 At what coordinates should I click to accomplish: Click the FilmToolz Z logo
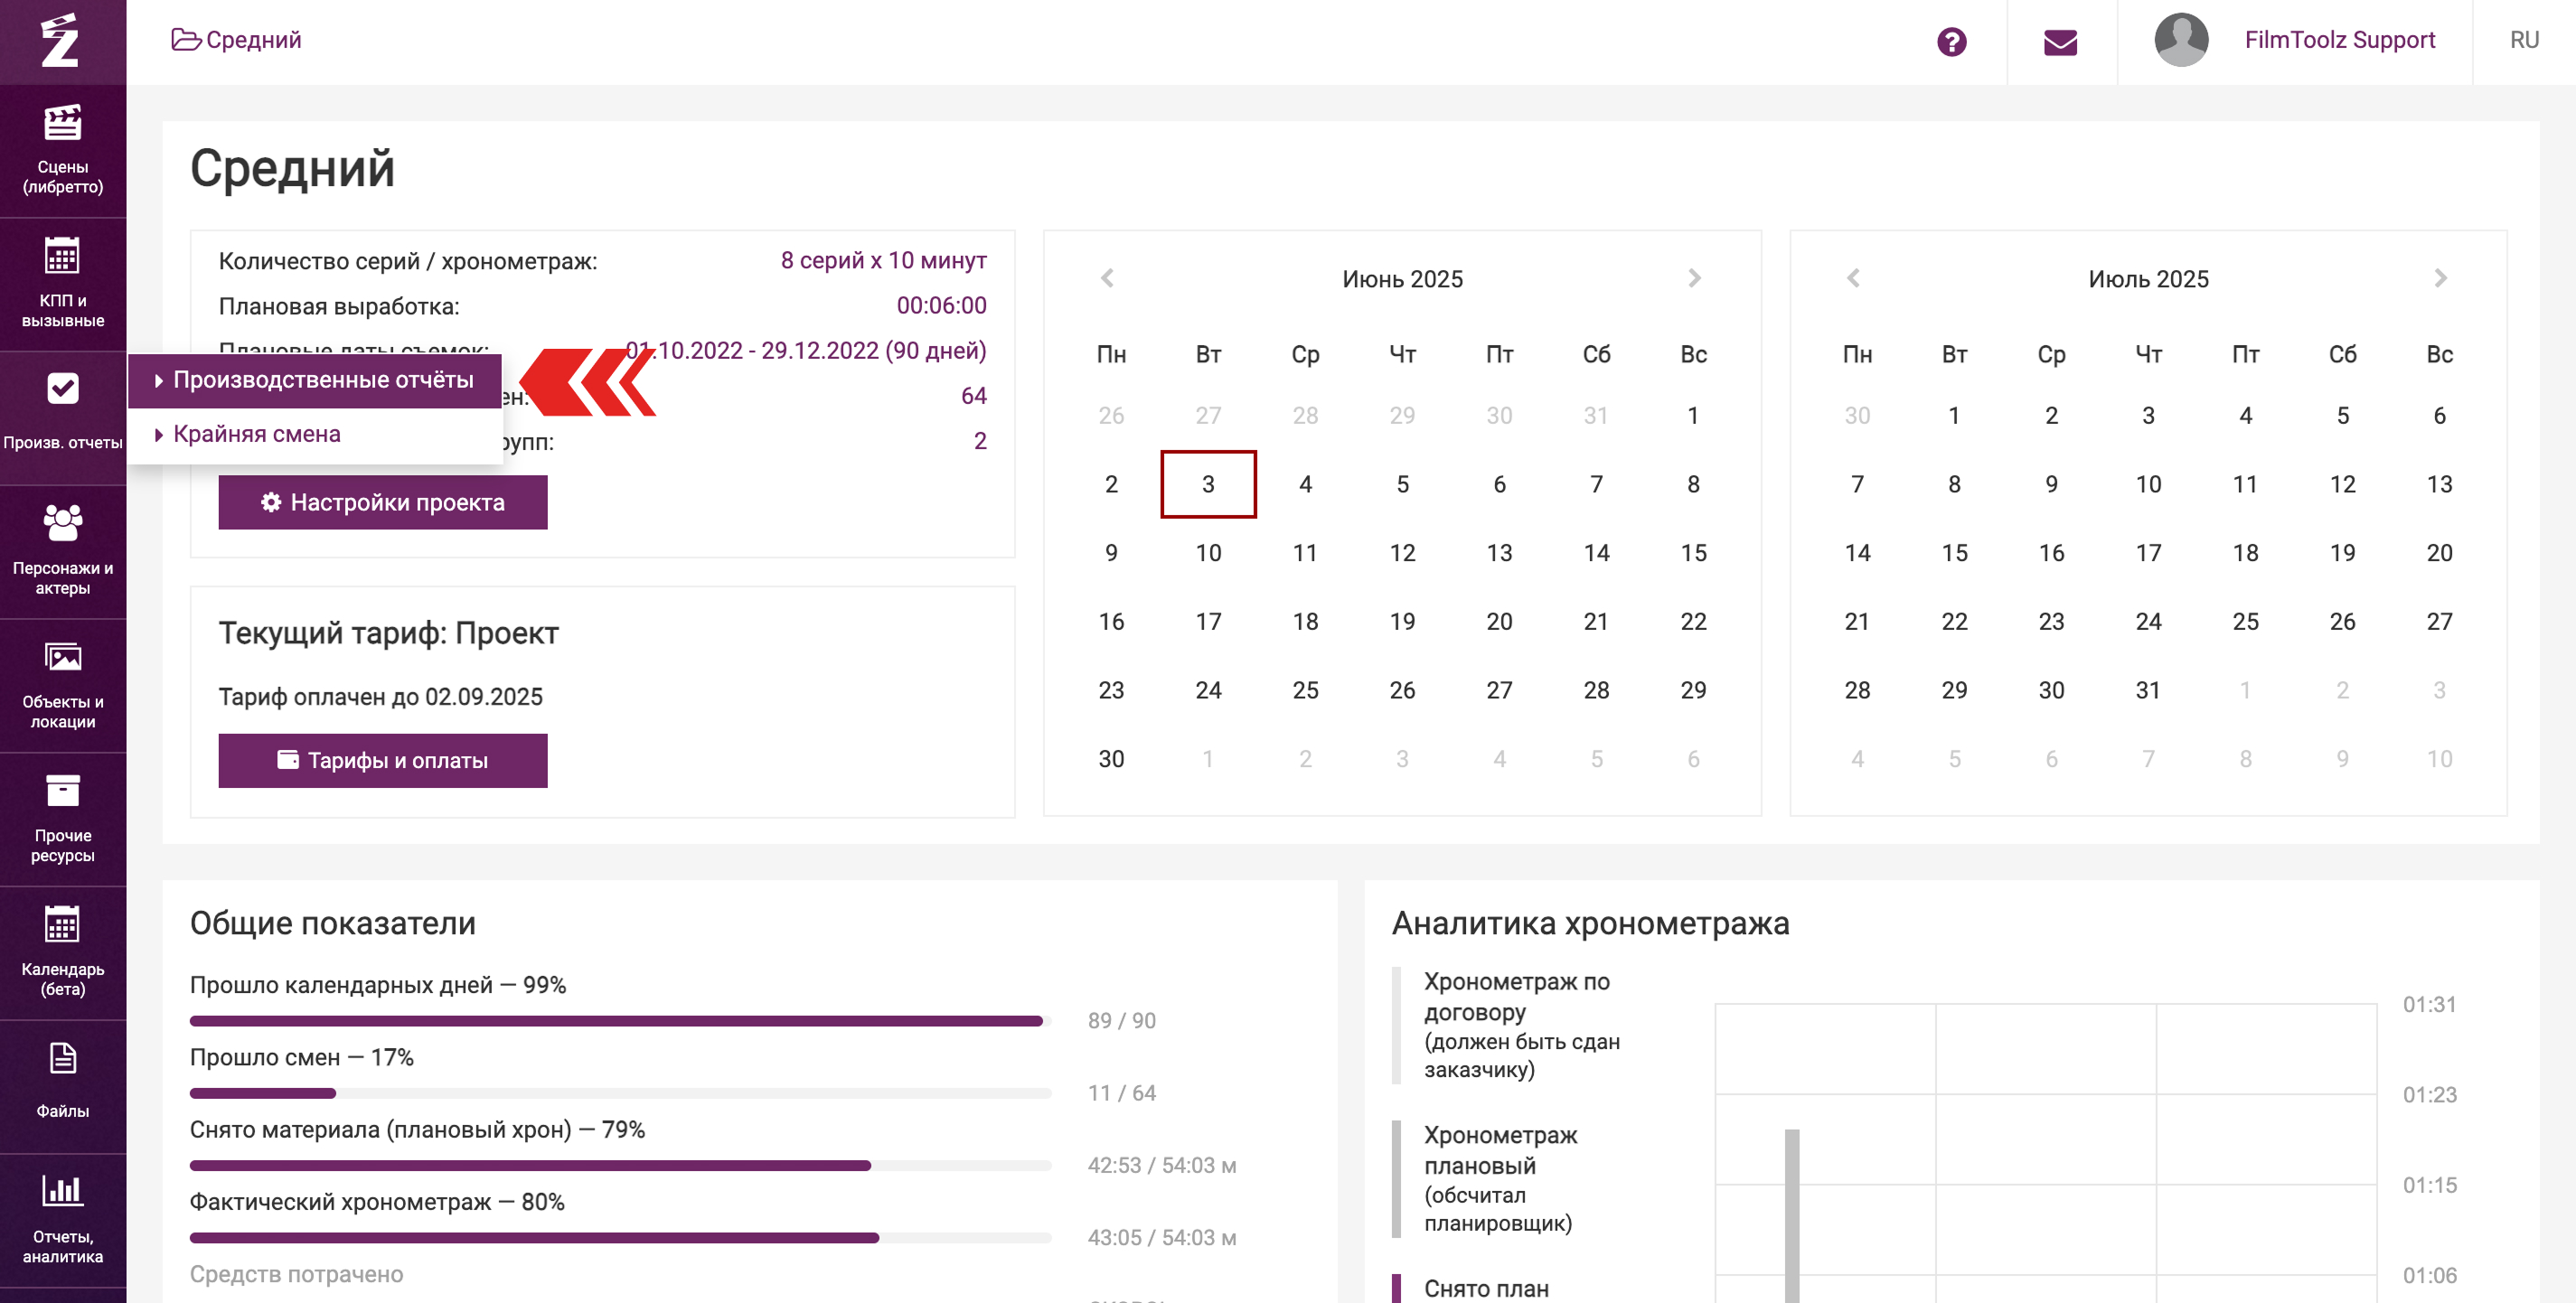[60, 41]
